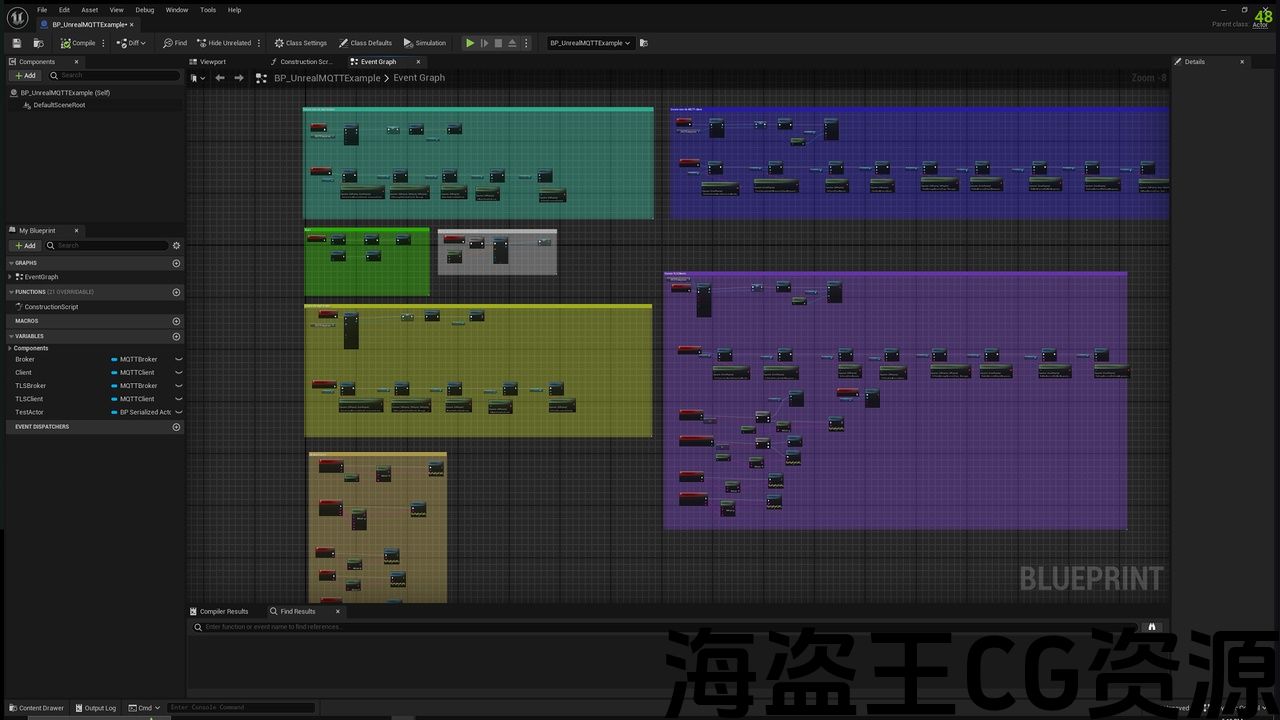Click the Browse to asset icon

(38, 43)
